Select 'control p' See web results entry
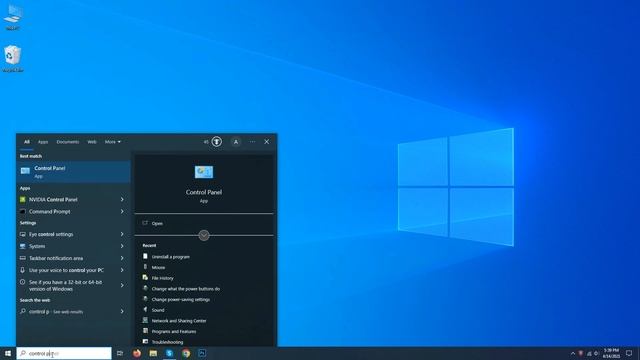This screenshot has height=360, width=640. [56, 311]
